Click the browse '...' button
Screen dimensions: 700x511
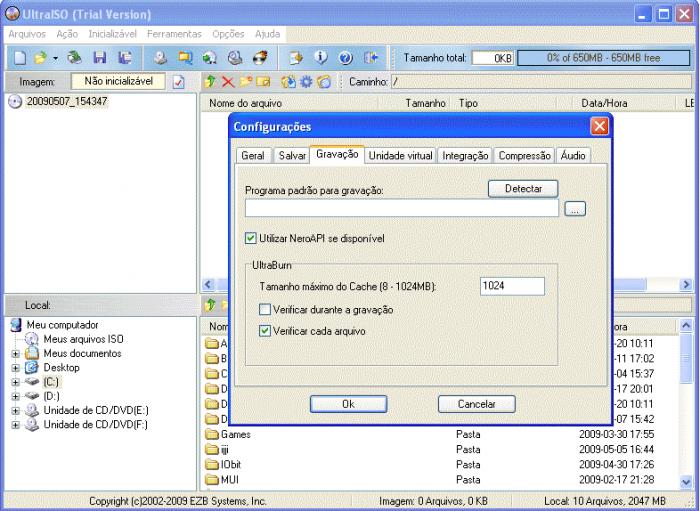coord(575,208)
